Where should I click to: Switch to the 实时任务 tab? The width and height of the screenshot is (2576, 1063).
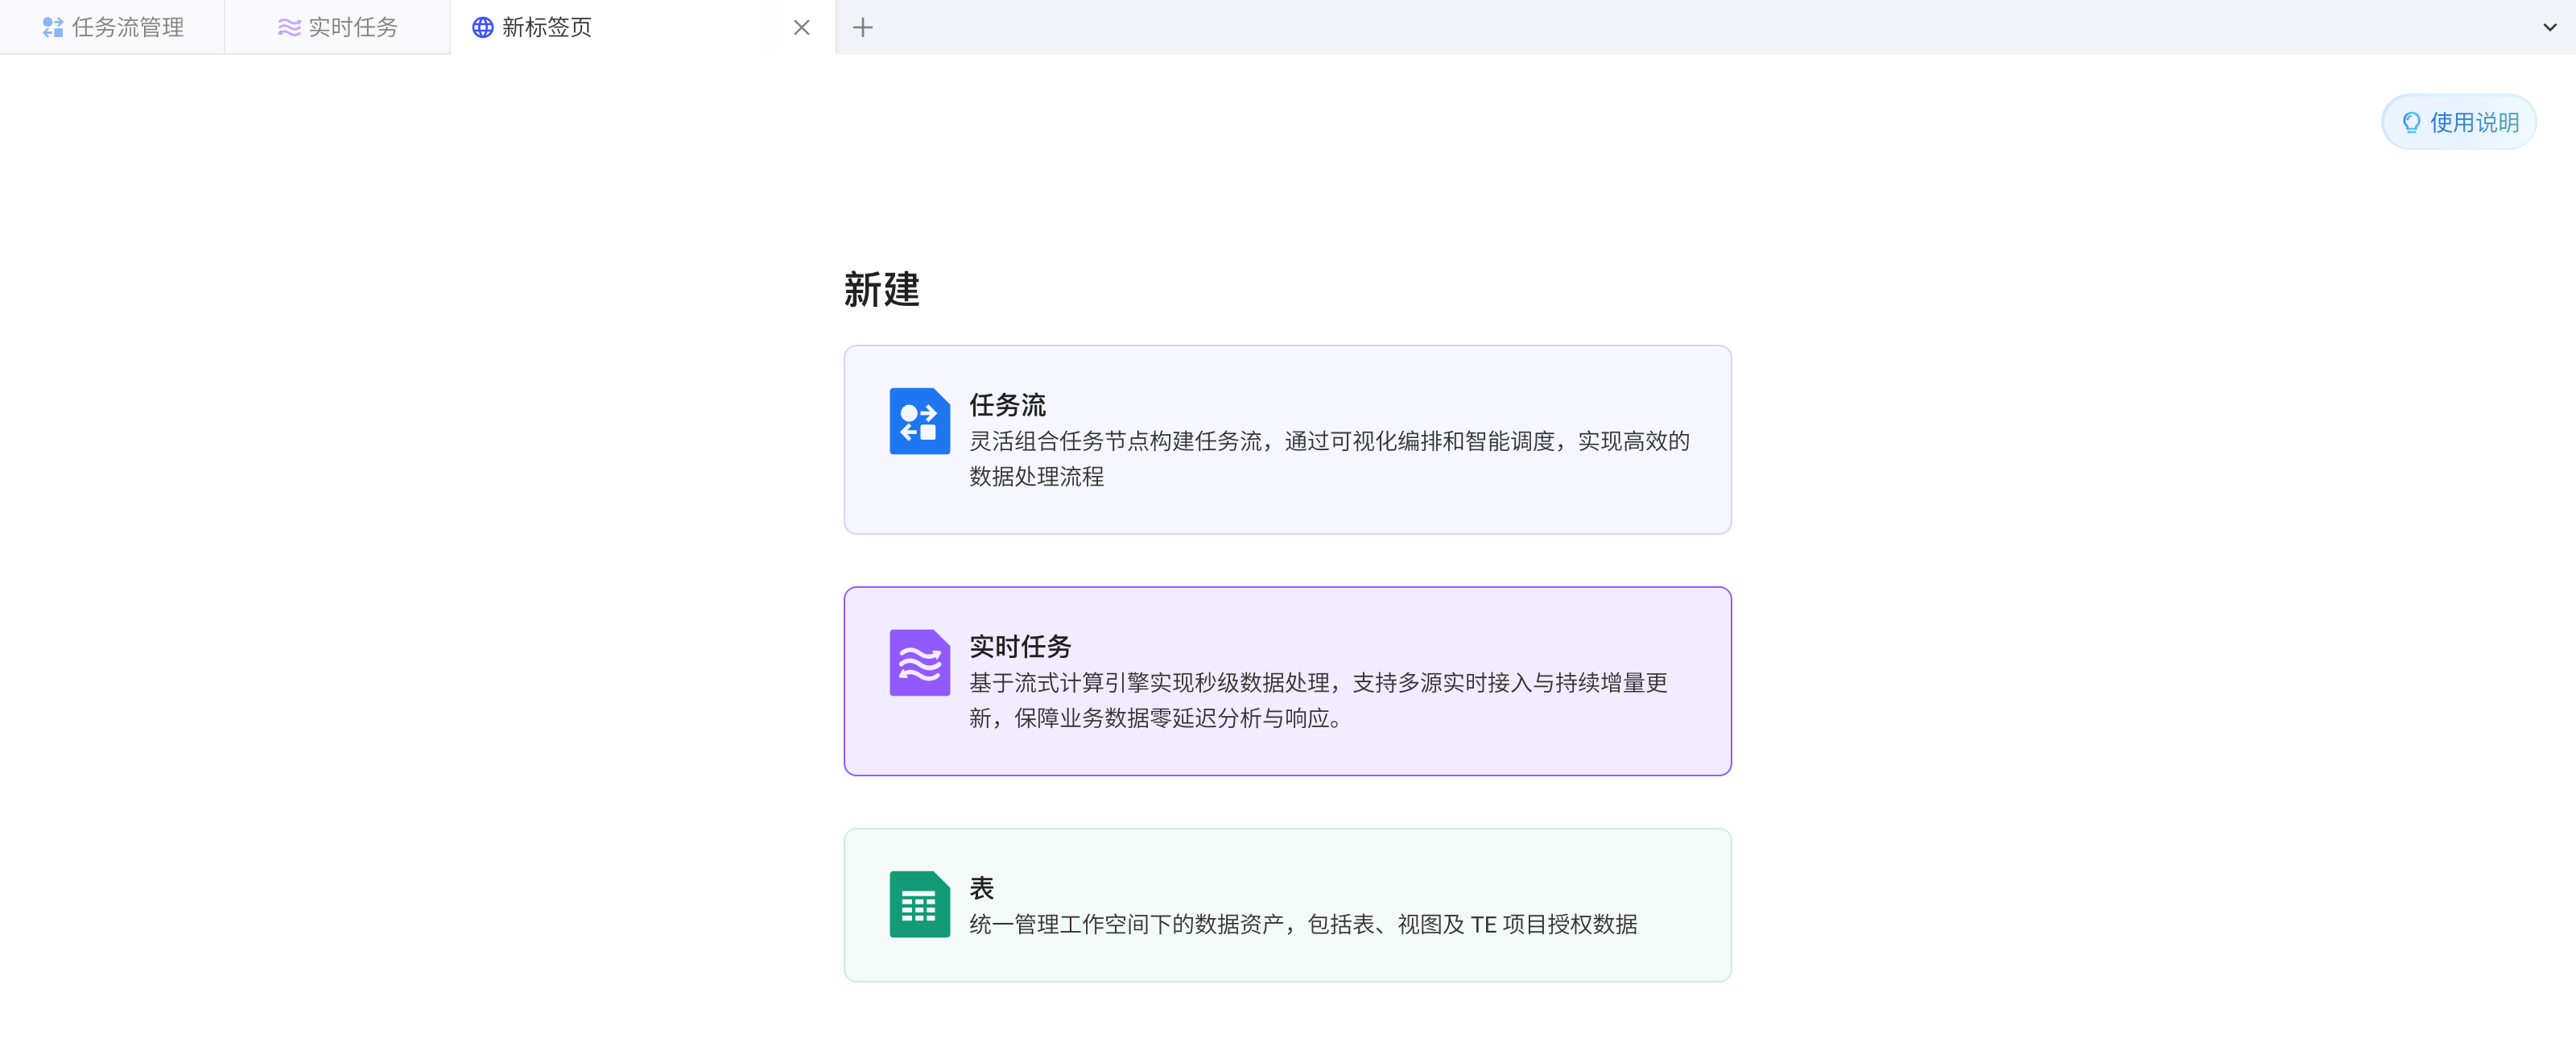point(337,27)
